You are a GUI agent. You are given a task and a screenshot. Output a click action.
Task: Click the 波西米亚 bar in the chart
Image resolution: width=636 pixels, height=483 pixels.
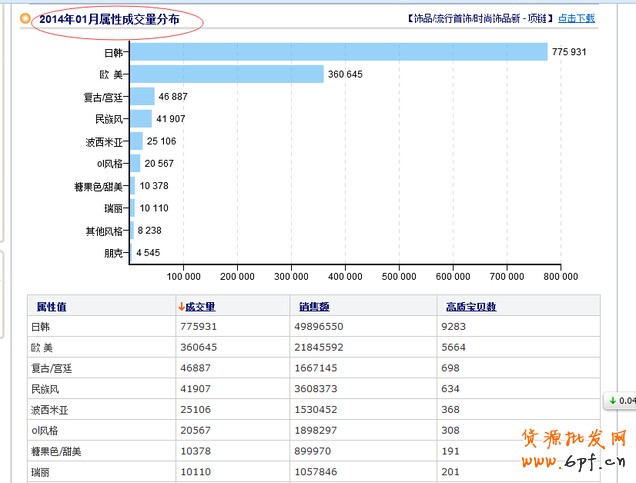pos(136,141)
